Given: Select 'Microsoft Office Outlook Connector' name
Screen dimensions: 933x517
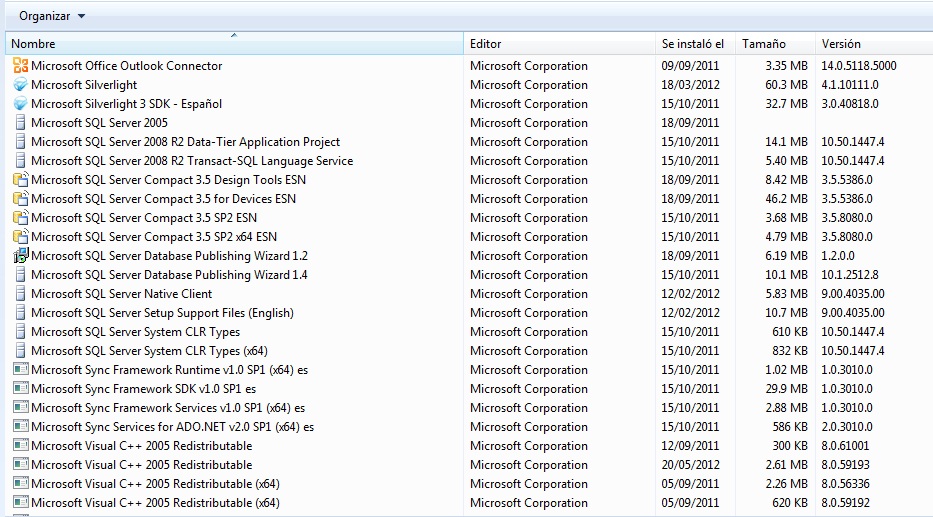Looking at the screenshot, I should pos(127,65).
